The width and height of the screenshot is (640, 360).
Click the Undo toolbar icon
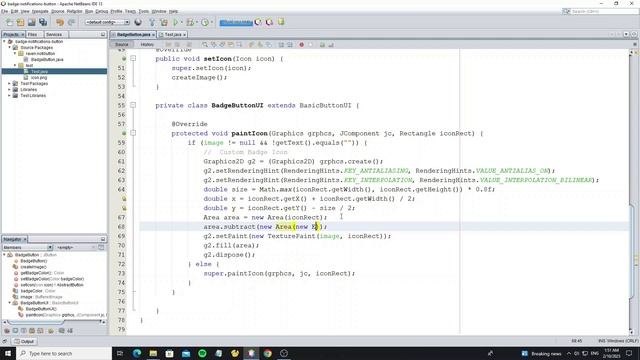(60, 22)
